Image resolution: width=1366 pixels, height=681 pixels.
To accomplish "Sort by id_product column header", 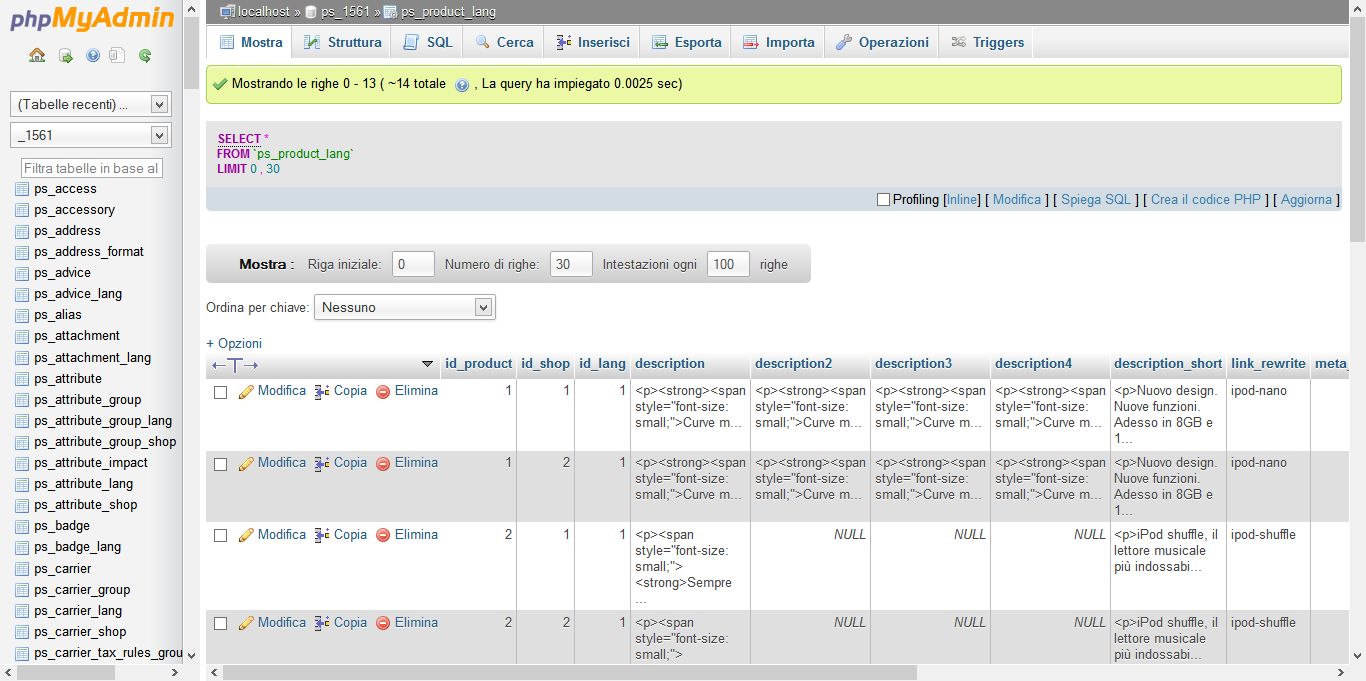I will (478, 364).
